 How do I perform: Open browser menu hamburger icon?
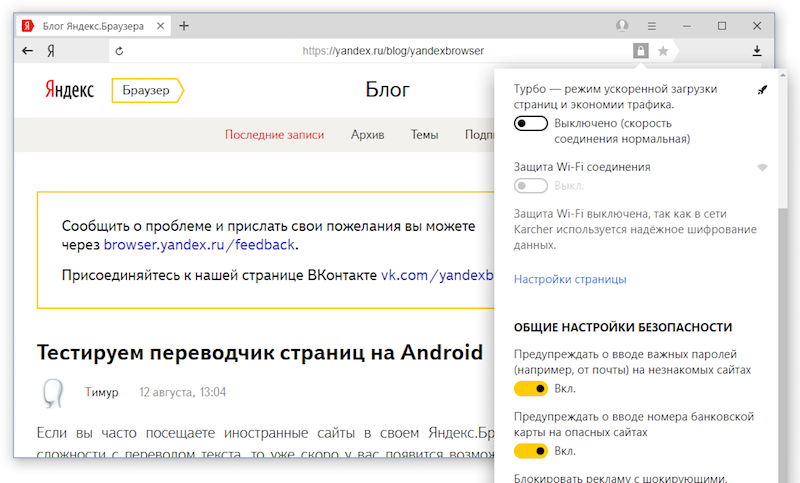pyautogui.click(x=652, y=26)
